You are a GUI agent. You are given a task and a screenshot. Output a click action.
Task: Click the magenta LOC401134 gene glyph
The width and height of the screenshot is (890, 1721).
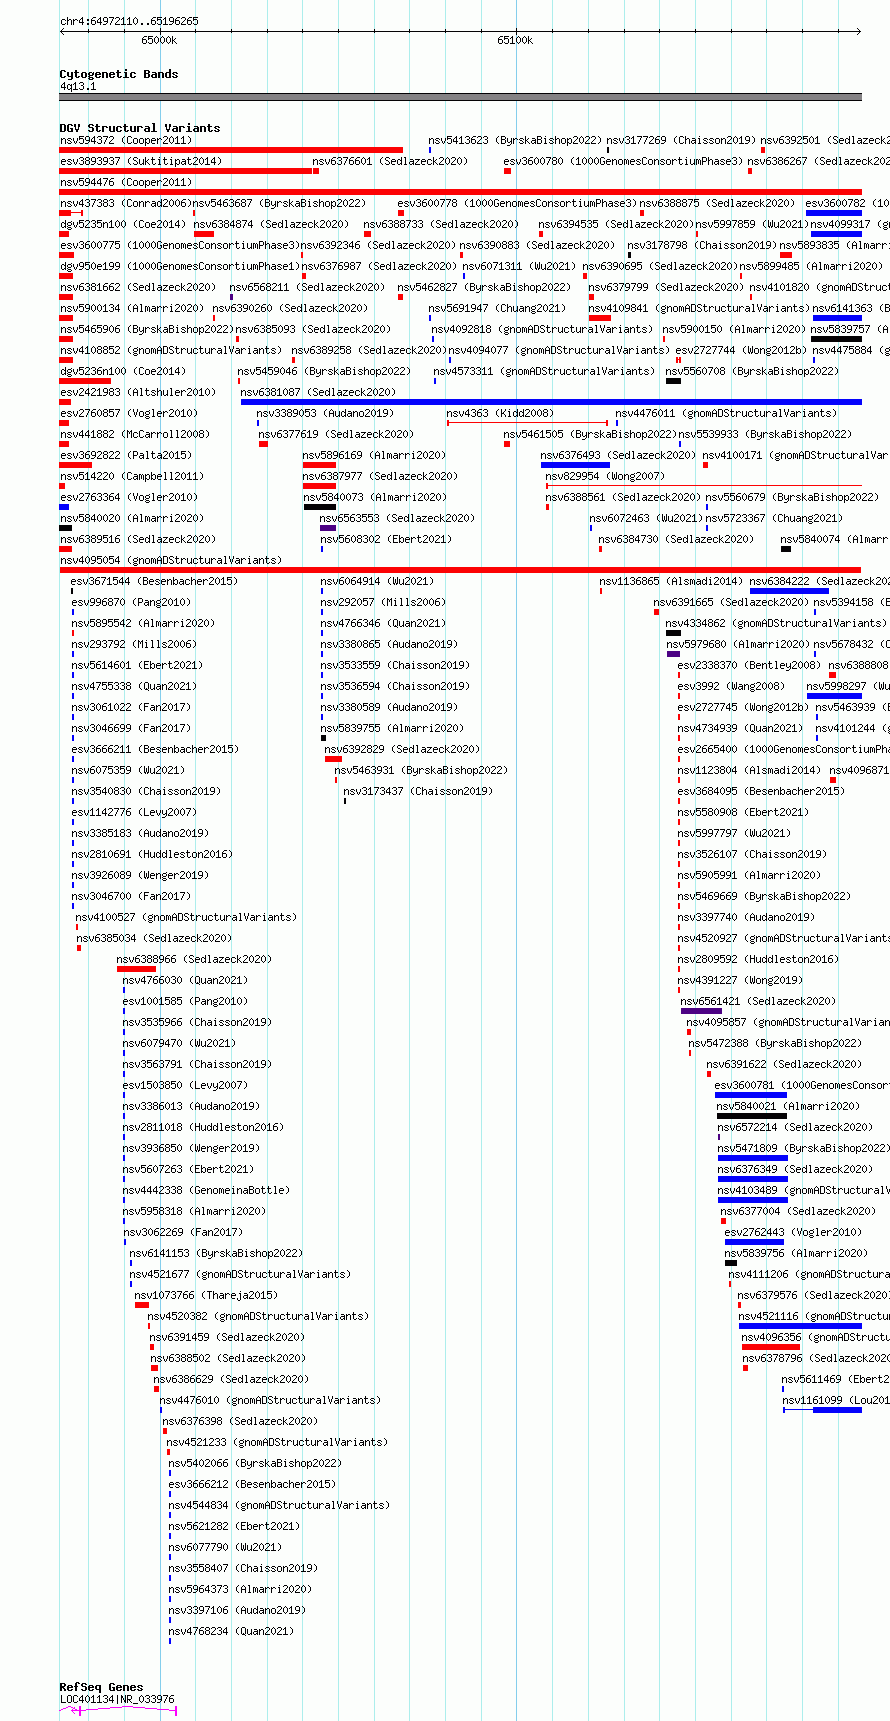(118, 1711)
